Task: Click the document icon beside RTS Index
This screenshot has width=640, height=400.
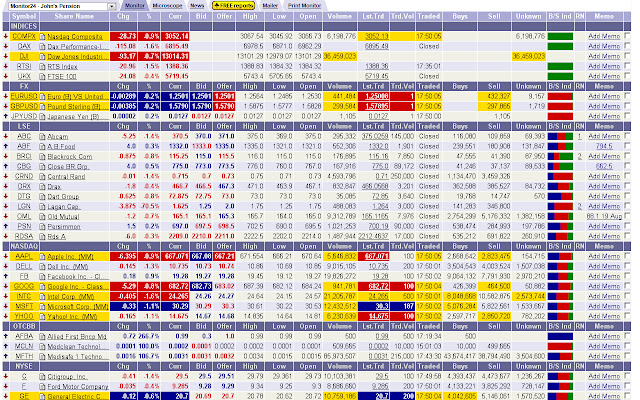Action: [42, 66]
